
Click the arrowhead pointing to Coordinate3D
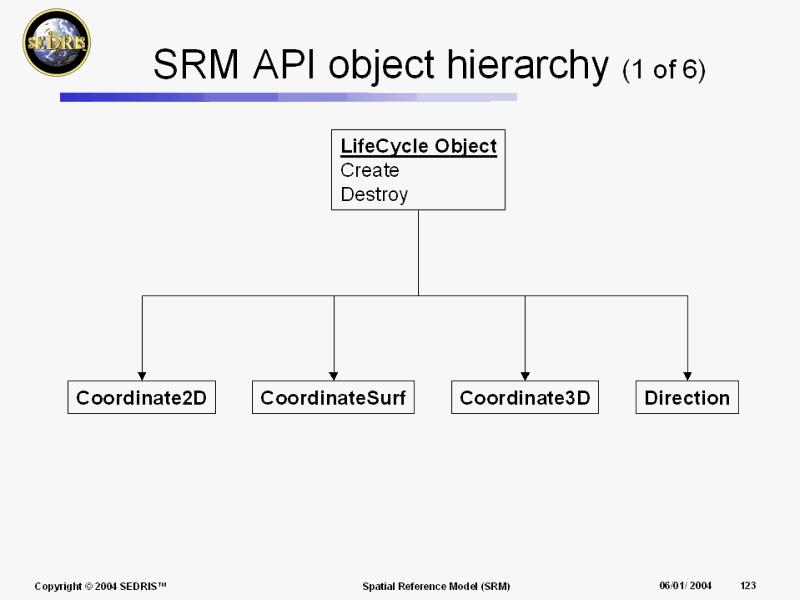point(525,374)
